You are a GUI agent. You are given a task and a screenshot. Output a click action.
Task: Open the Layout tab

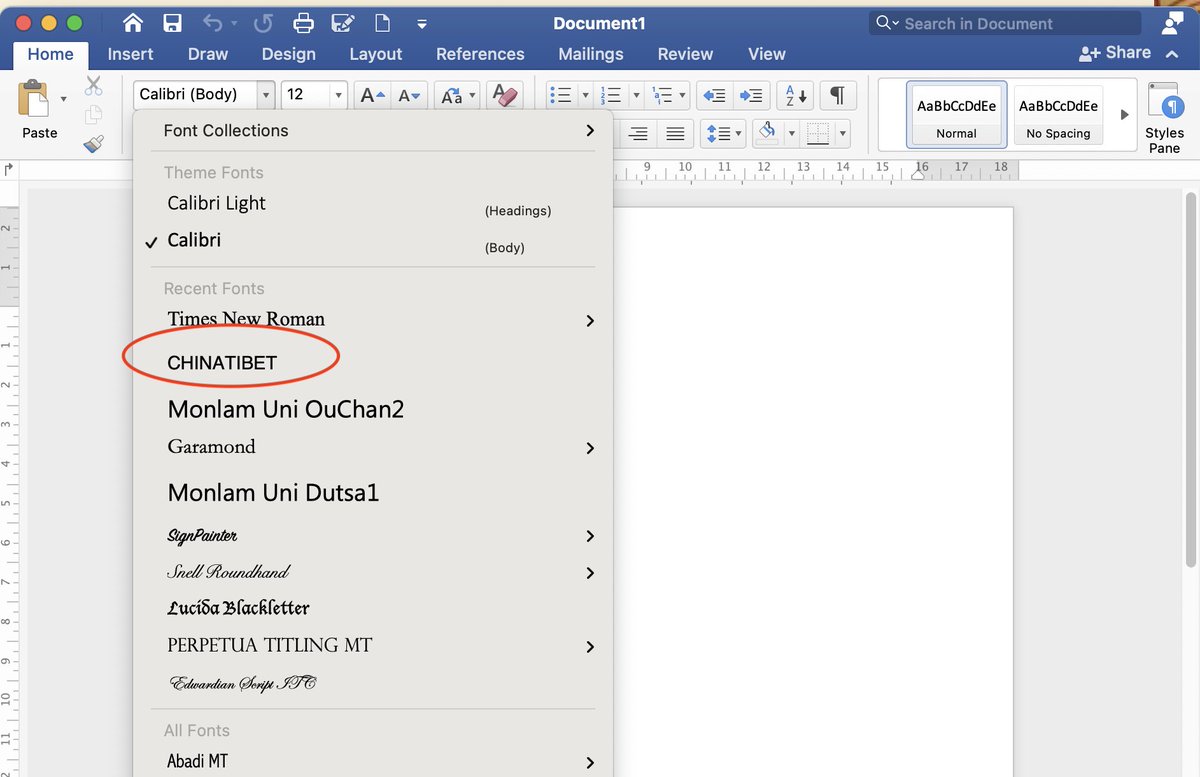(376, 54)
